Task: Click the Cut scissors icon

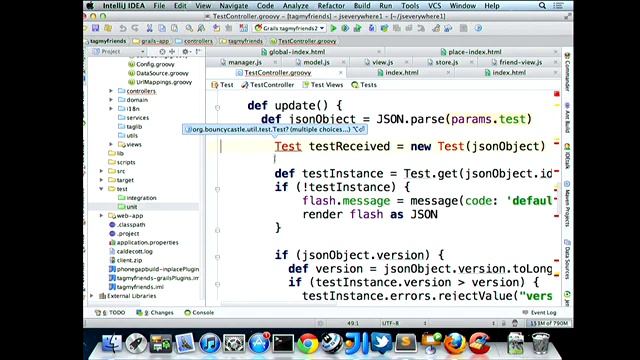Action: tap(149, 28)
